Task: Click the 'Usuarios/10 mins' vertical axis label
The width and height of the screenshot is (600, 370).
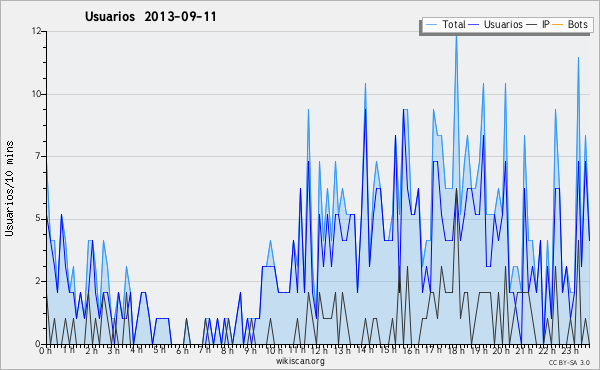Action: point(9,188)
